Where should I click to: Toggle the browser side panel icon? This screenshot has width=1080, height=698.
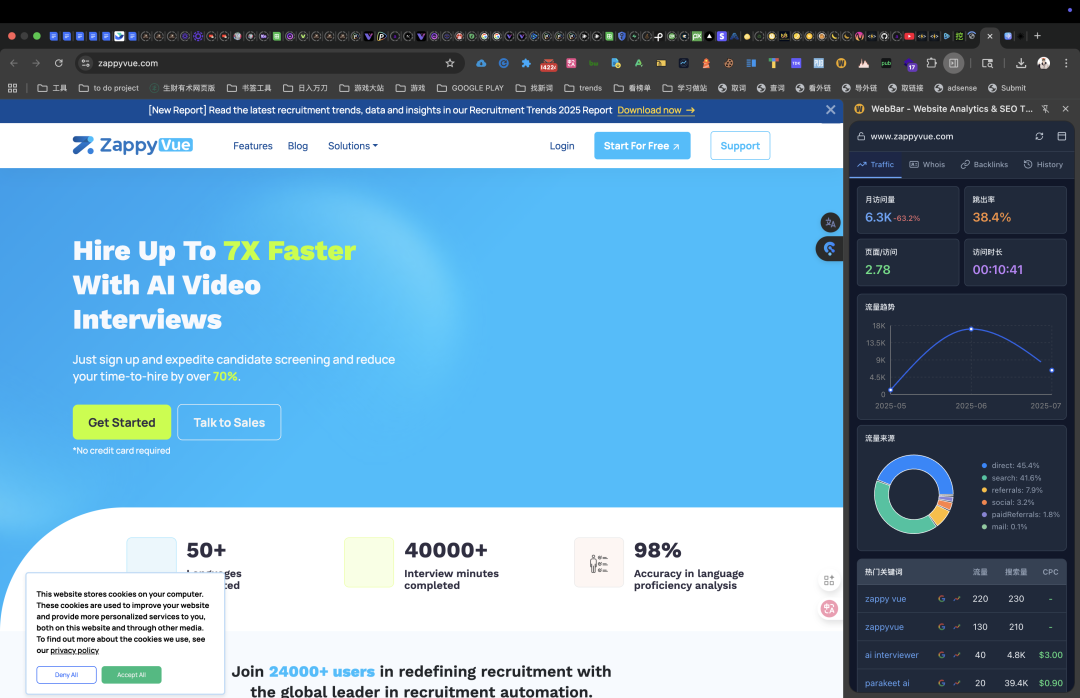click(x=953, y=63)
